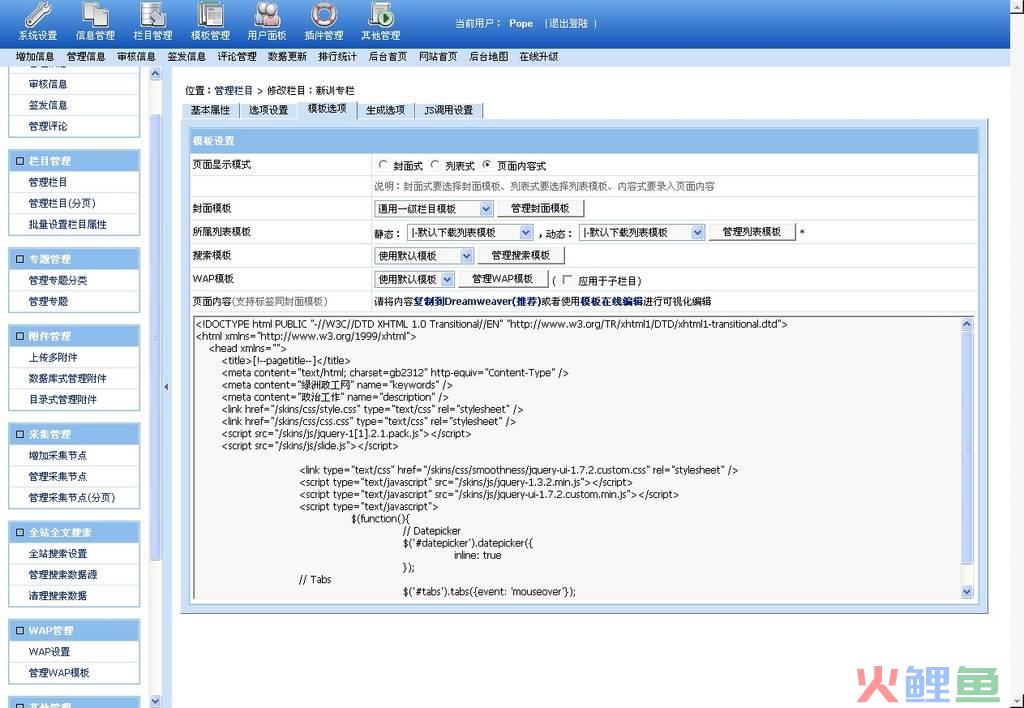Screen dimensions: 1024x708
Task: Select the 封面式 display mode
Action: coord(383,165)
